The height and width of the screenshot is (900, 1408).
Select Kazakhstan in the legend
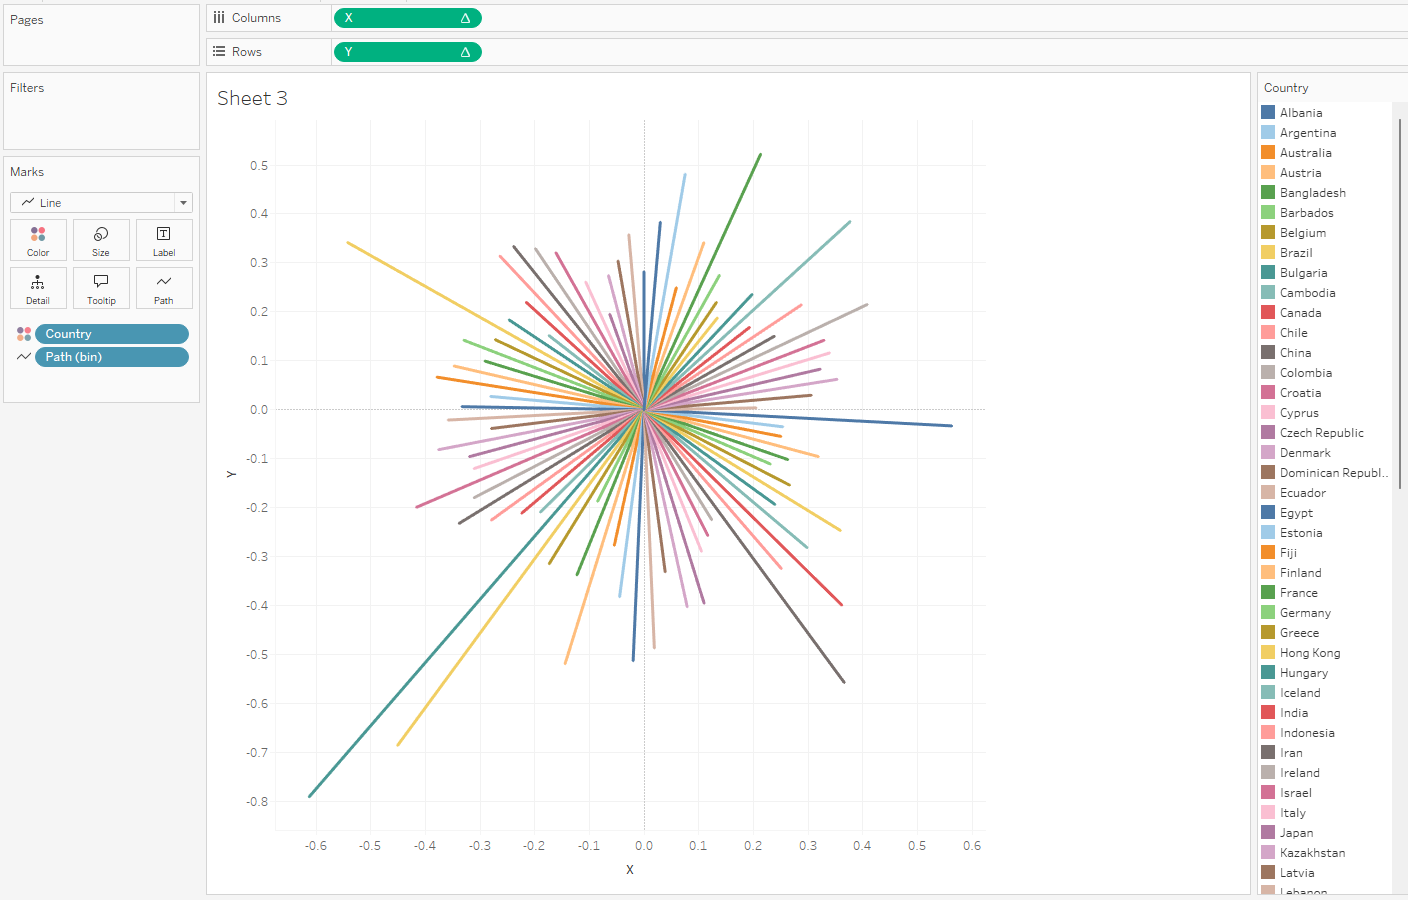(x=1312, y=853)
